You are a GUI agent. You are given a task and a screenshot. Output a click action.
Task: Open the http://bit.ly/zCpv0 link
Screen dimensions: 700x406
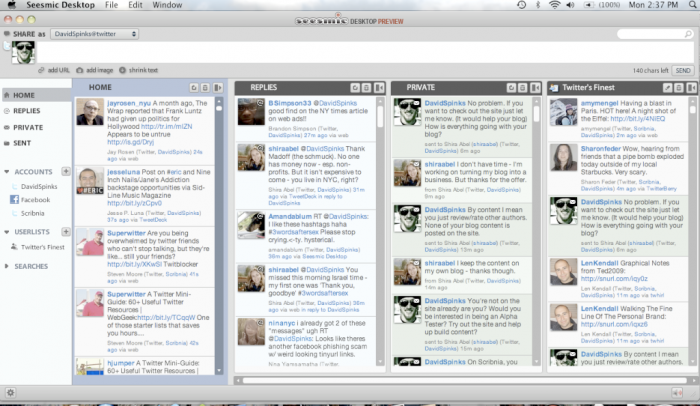click(x=134, y=203)
